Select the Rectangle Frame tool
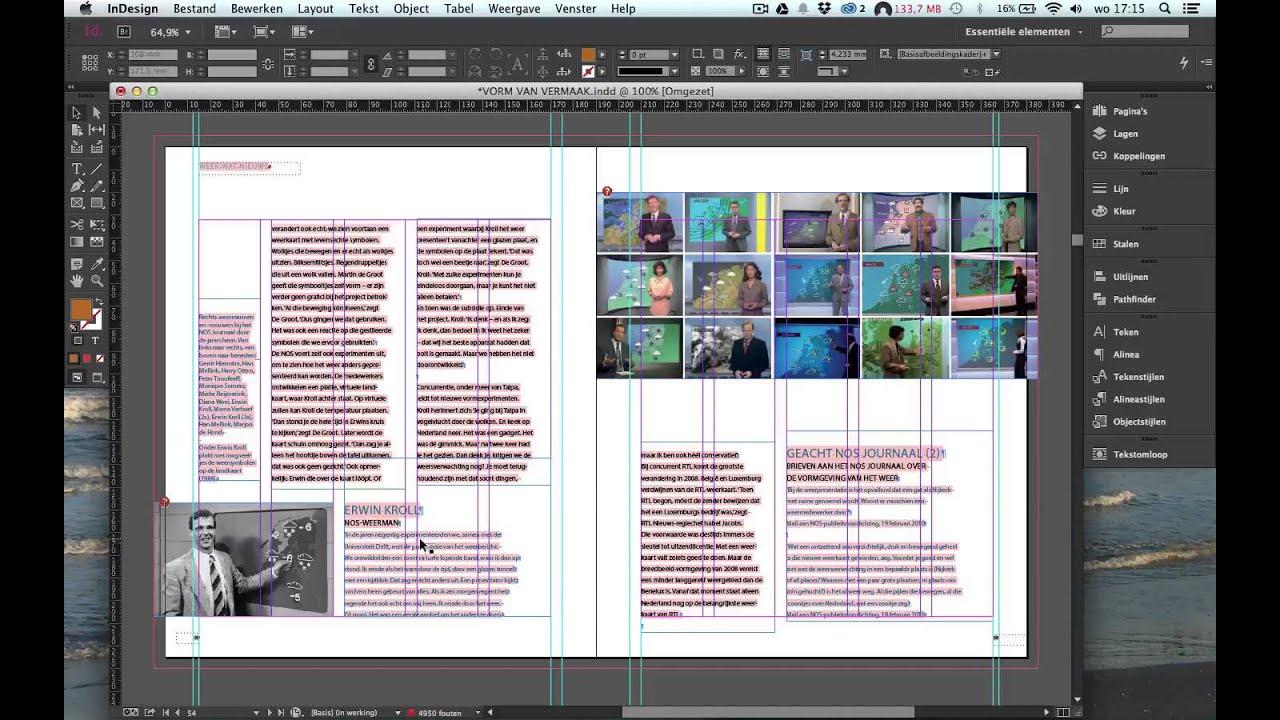Viewport: 1280px width, 720px height. pos(76,203)
